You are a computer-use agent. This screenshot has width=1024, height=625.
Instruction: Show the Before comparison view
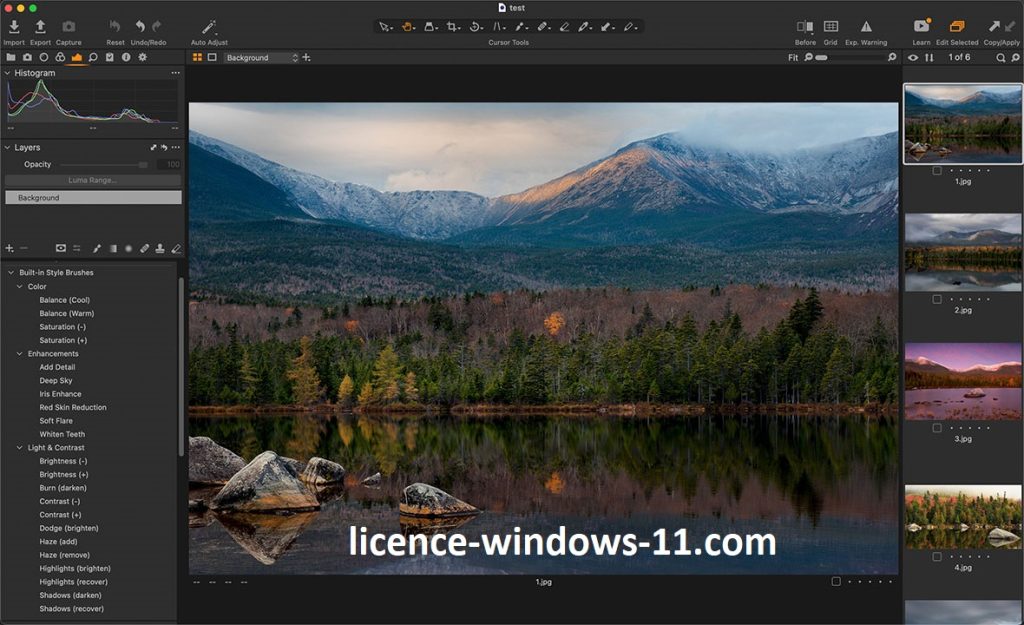pyautogui.click(x=805, y=27)
